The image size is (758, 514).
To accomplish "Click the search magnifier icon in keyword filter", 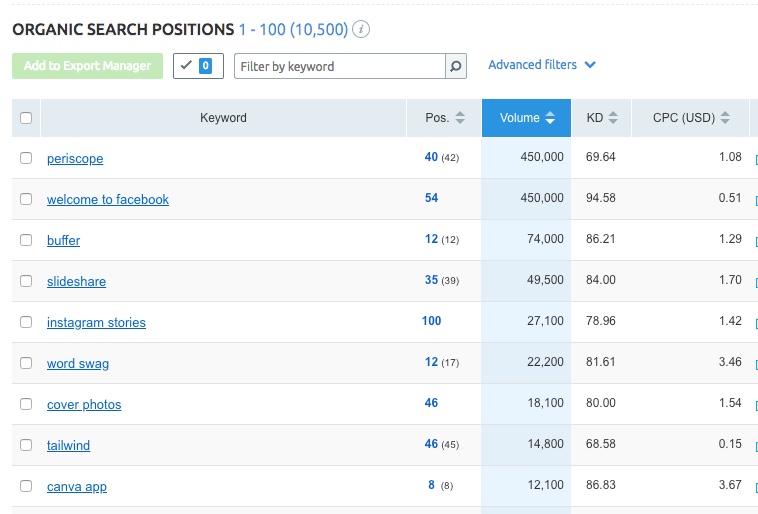I will [x=455, y=66].
